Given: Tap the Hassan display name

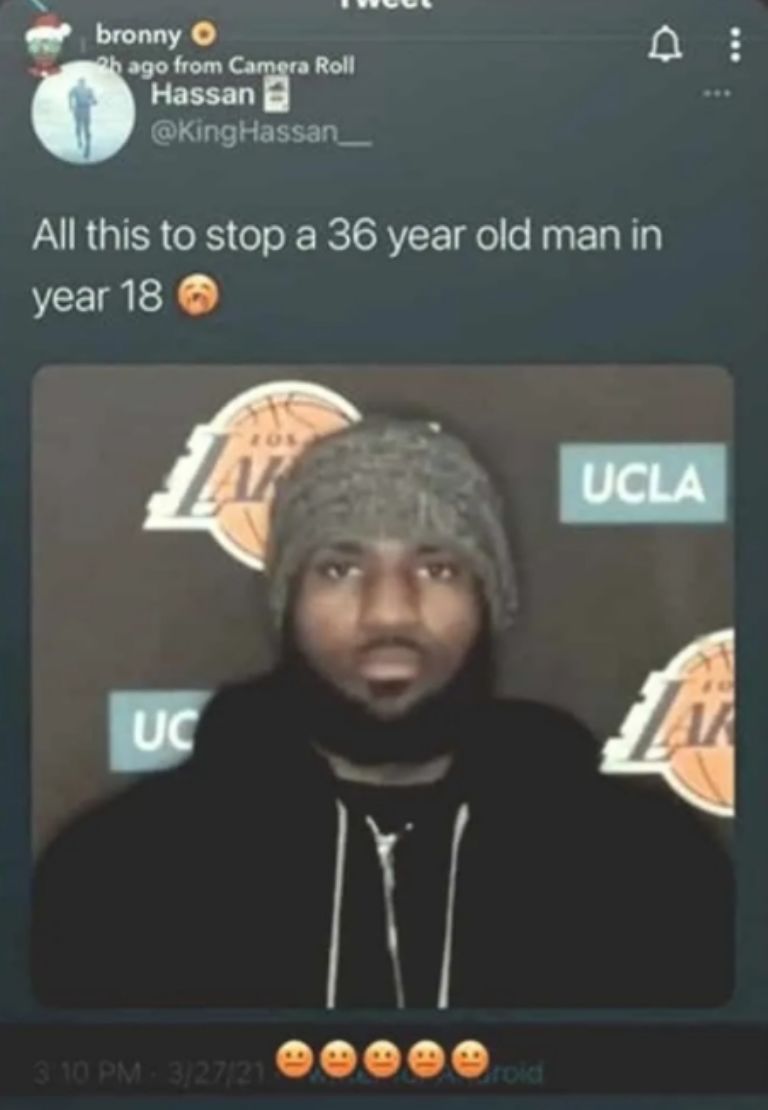Looking at the screenshot, I should 203,94.
